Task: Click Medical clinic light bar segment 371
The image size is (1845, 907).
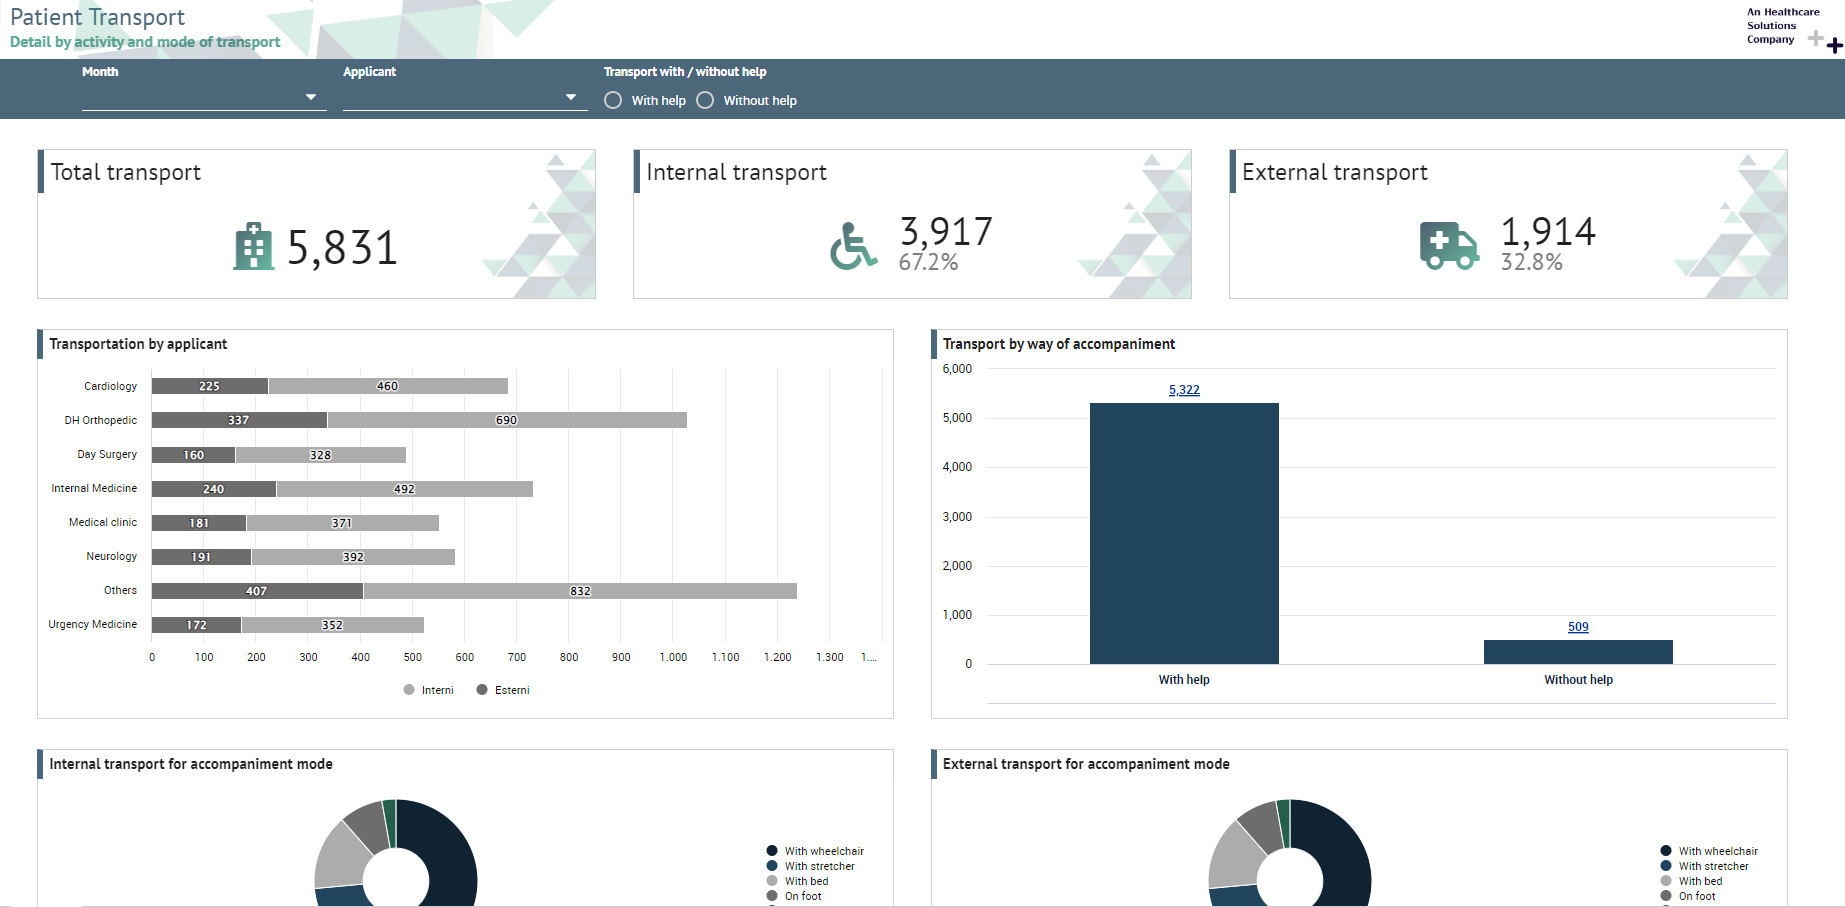Action: coord(342,523)
